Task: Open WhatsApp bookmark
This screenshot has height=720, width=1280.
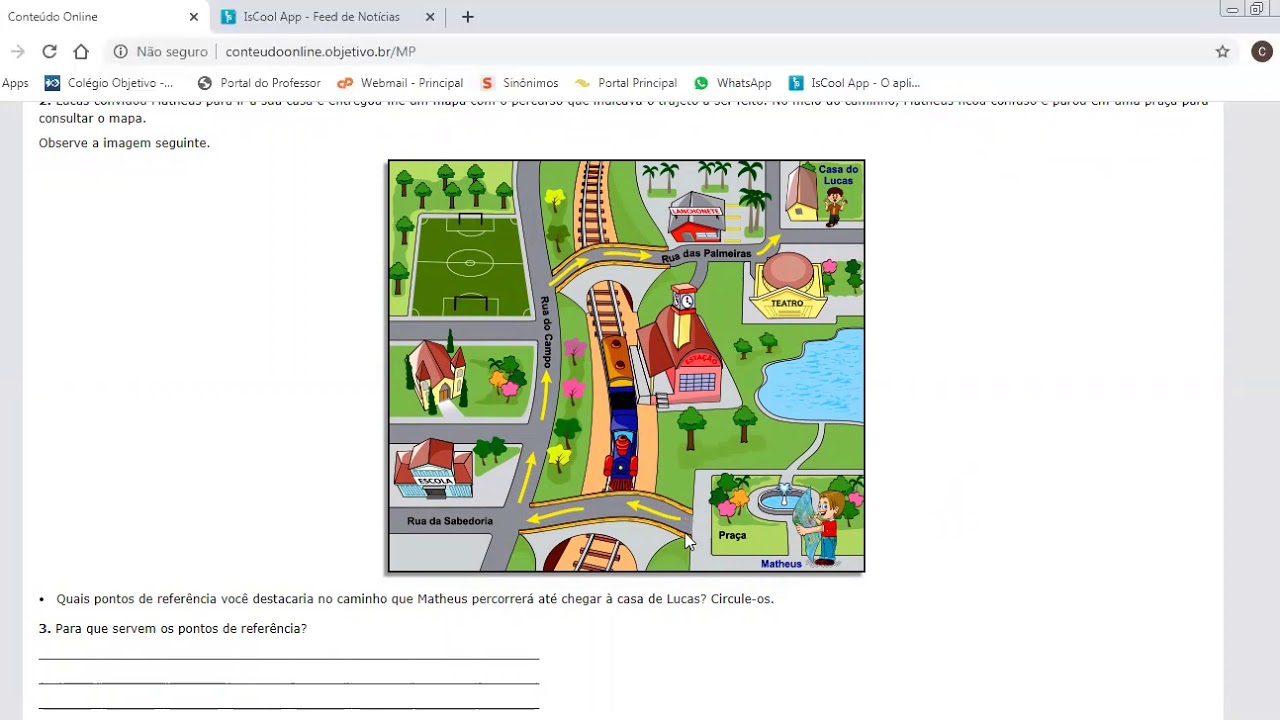Action: click(733, 83)
